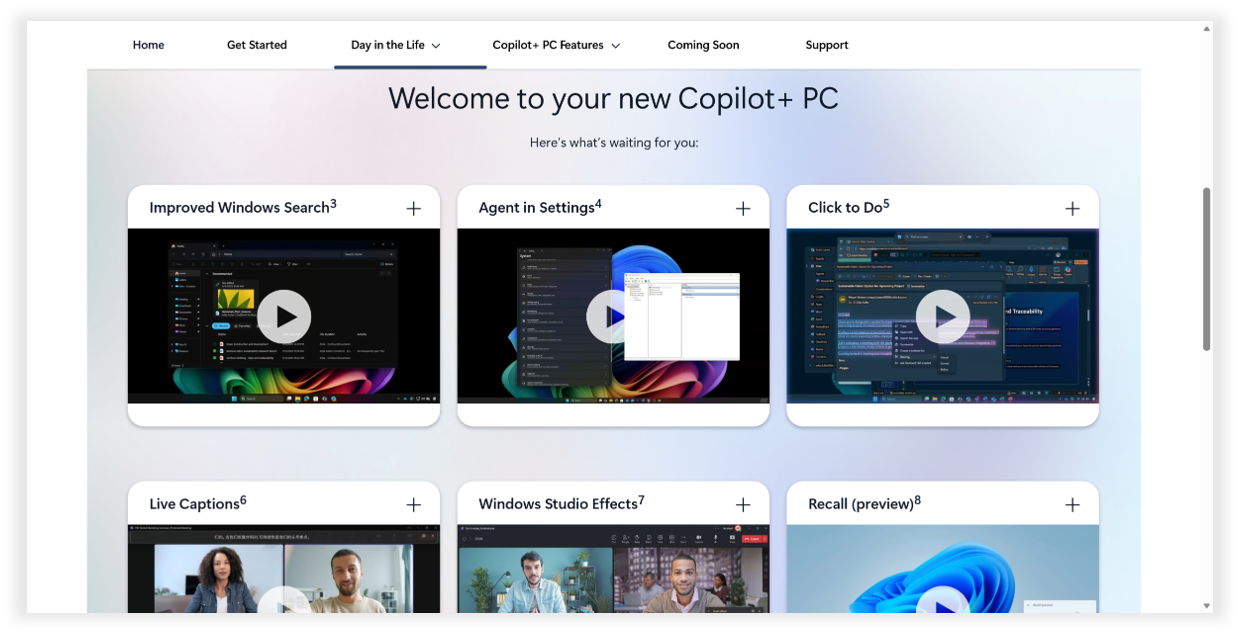Open Windows Studio Effects video thumbnail
The width and height of the screenshot is (1240, 634).
click(613, 569)
